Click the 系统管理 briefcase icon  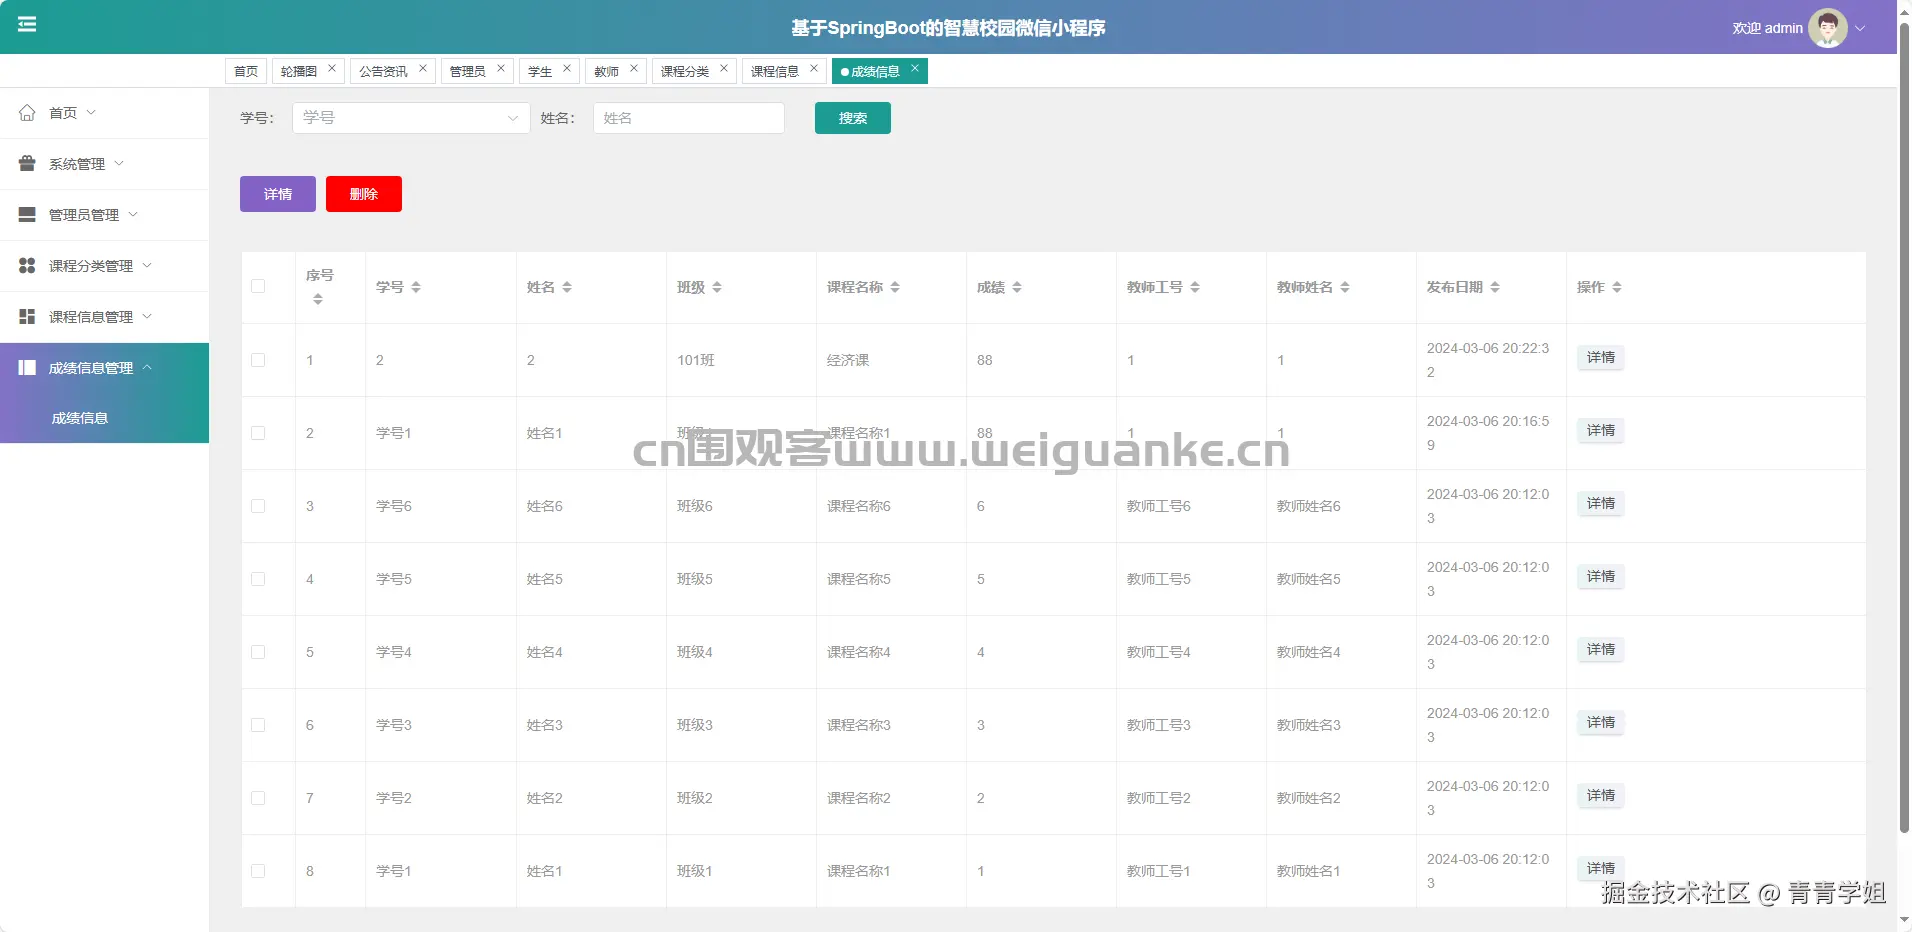tap(27, 164)
